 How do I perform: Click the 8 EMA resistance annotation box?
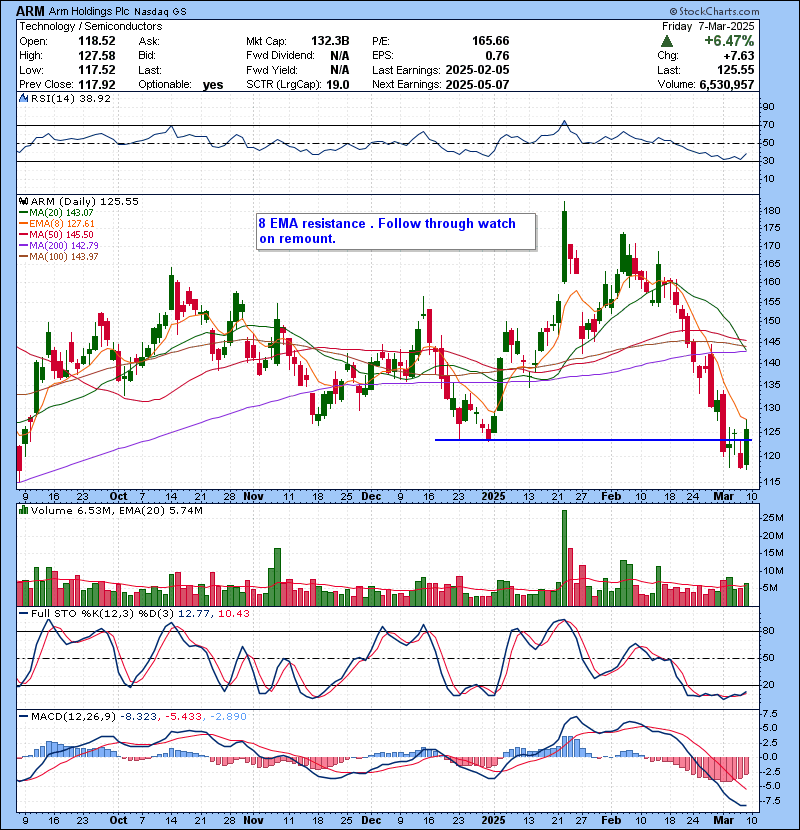396,231
